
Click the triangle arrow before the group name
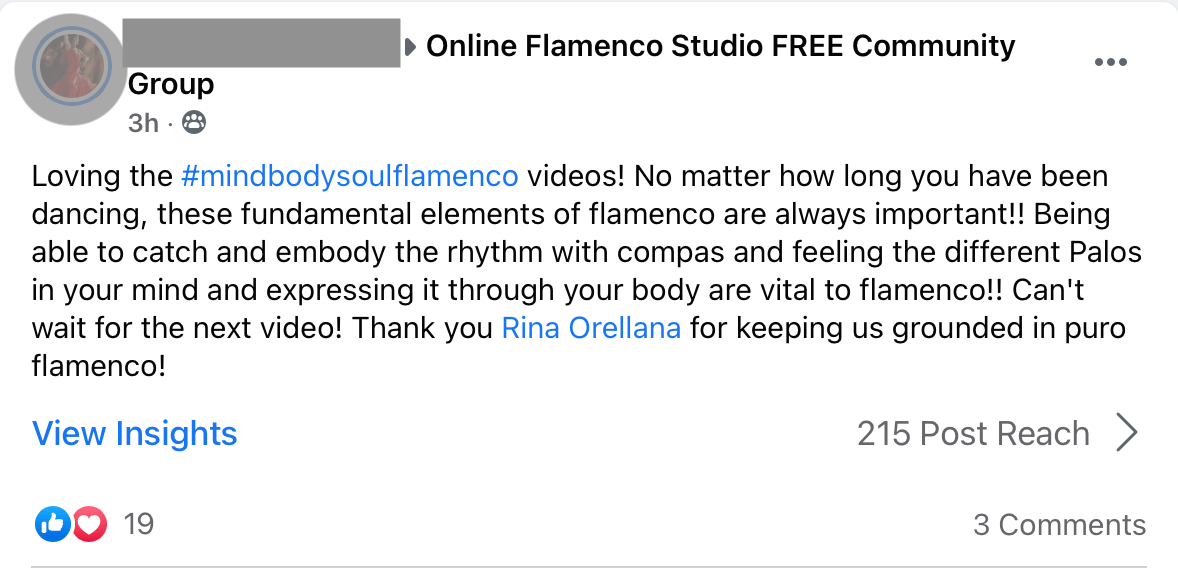point(411,47)
